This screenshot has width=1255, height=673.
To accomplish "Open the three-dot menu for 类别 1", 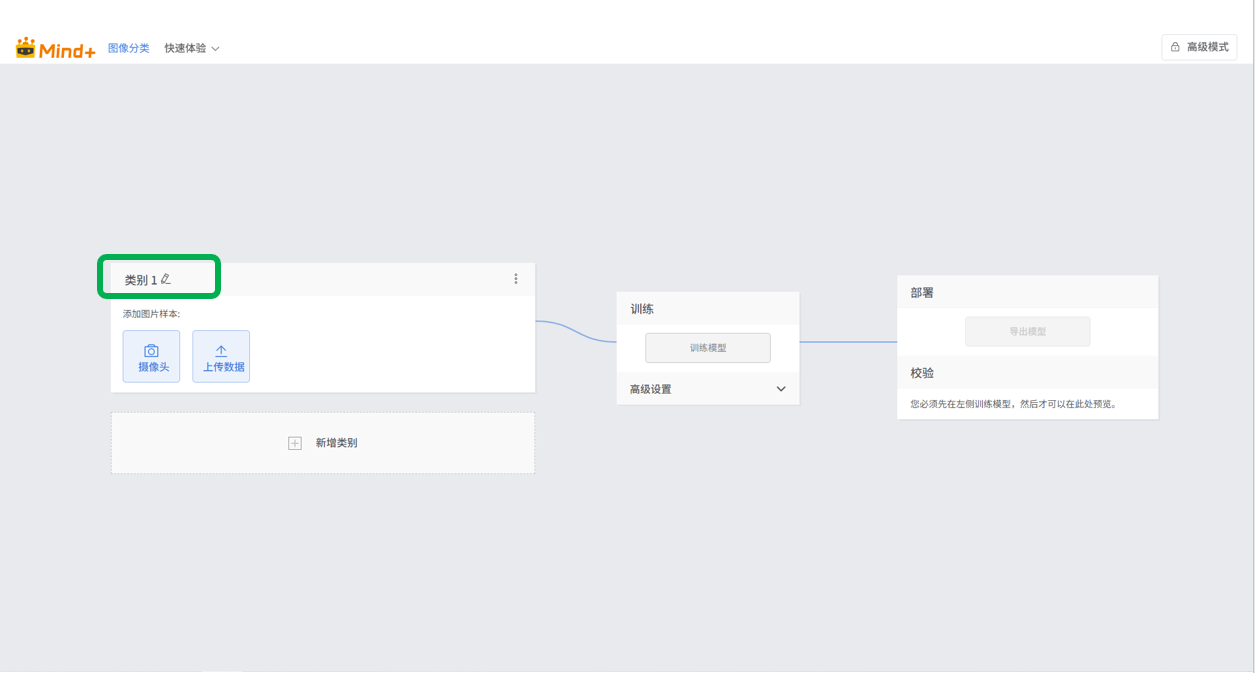I will (516, 279).
